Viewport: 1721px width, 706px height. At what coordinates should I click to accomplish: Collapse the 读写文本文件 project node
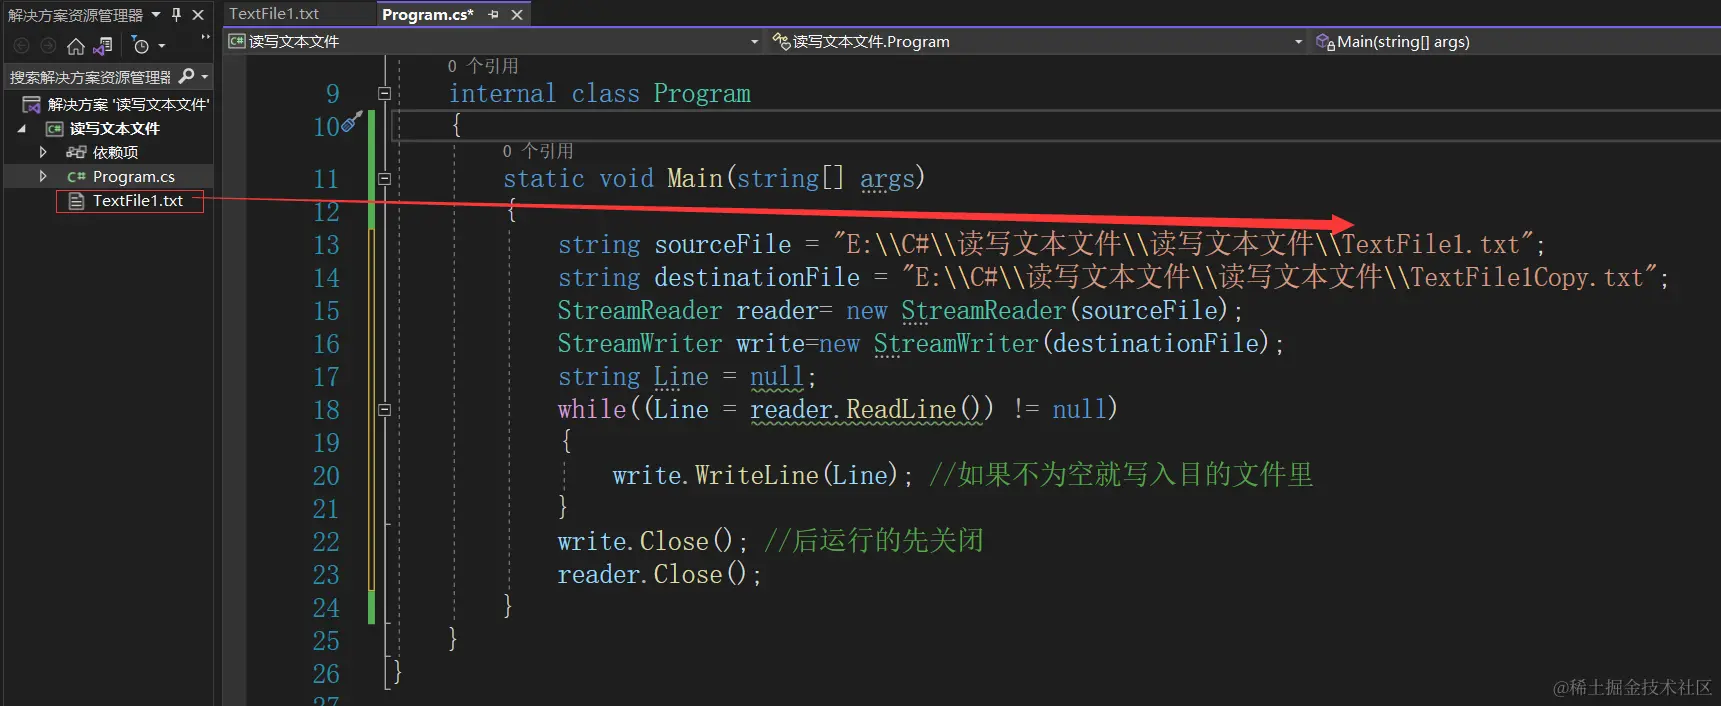point(21,128)
